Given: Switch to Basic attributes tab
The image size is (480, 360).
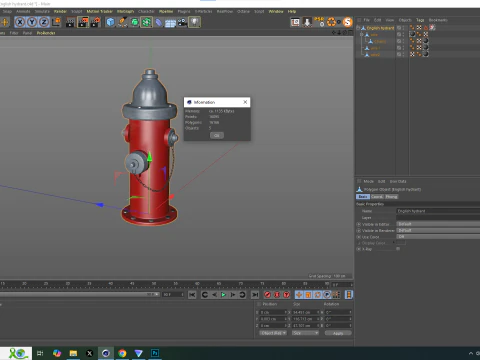Looking at the screenshot, I should point(363,197).
